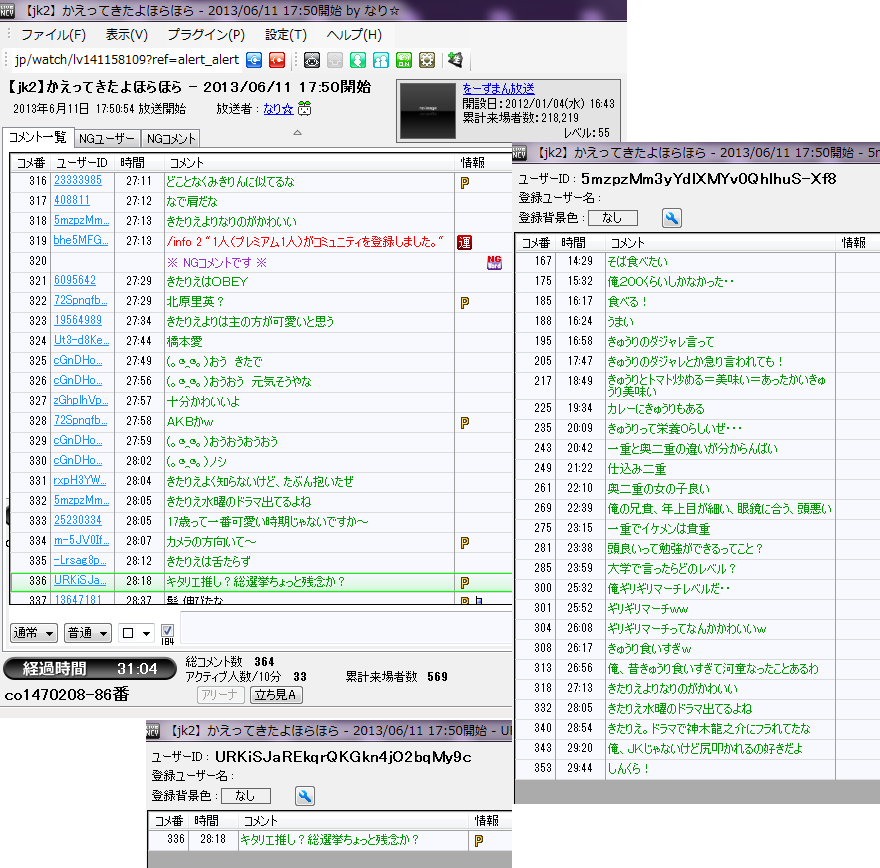This screenshot has width=880, height=868.
Task: Click the red disconnect icon beside the URL box
Action: click(x=277, y=60)
